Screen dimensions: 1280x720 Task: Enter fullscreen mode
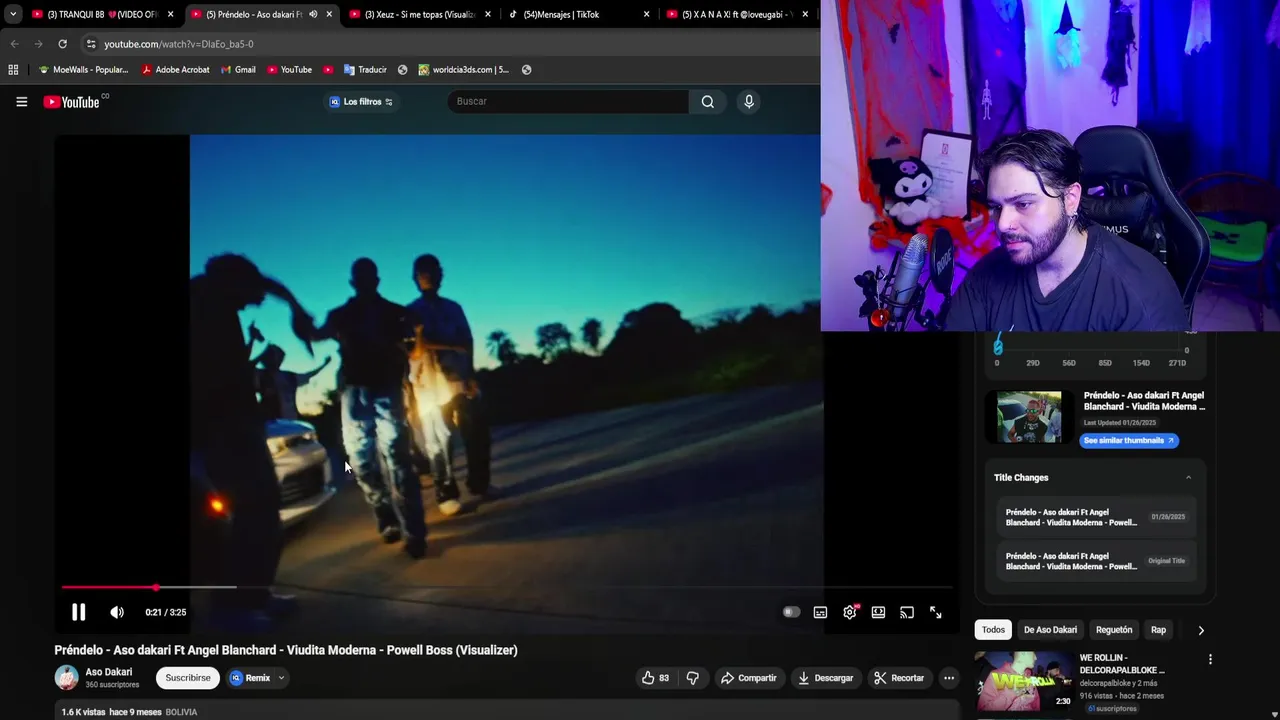pyautogui.click(x=935, y=612)
